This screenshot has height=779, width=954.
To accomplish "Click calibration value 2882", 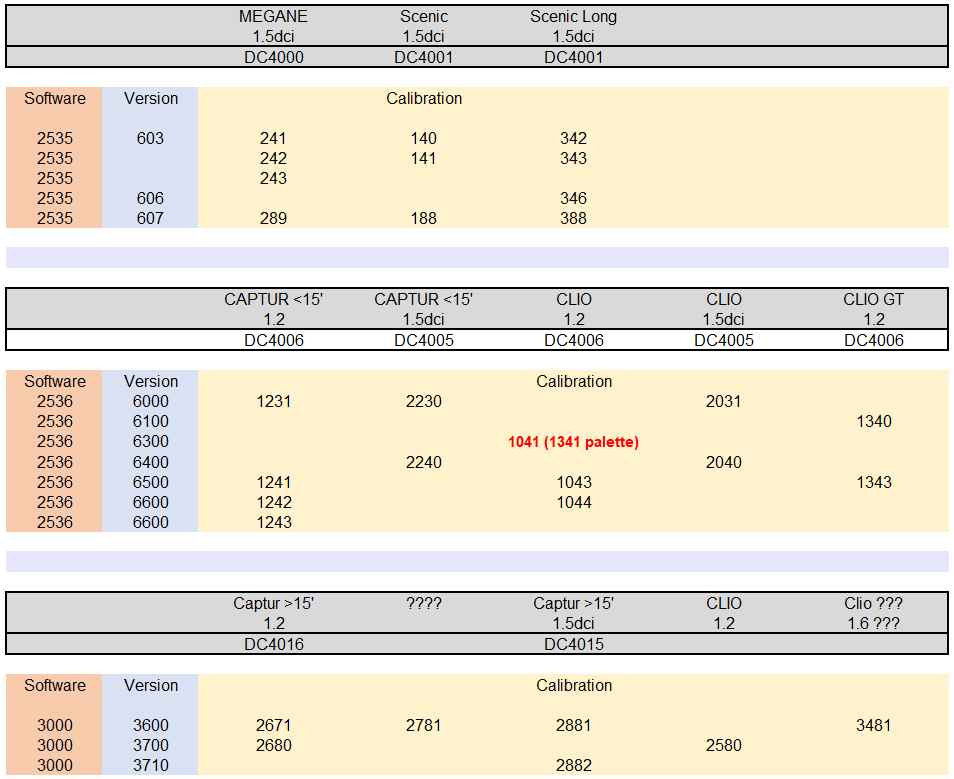I will 574,766.
